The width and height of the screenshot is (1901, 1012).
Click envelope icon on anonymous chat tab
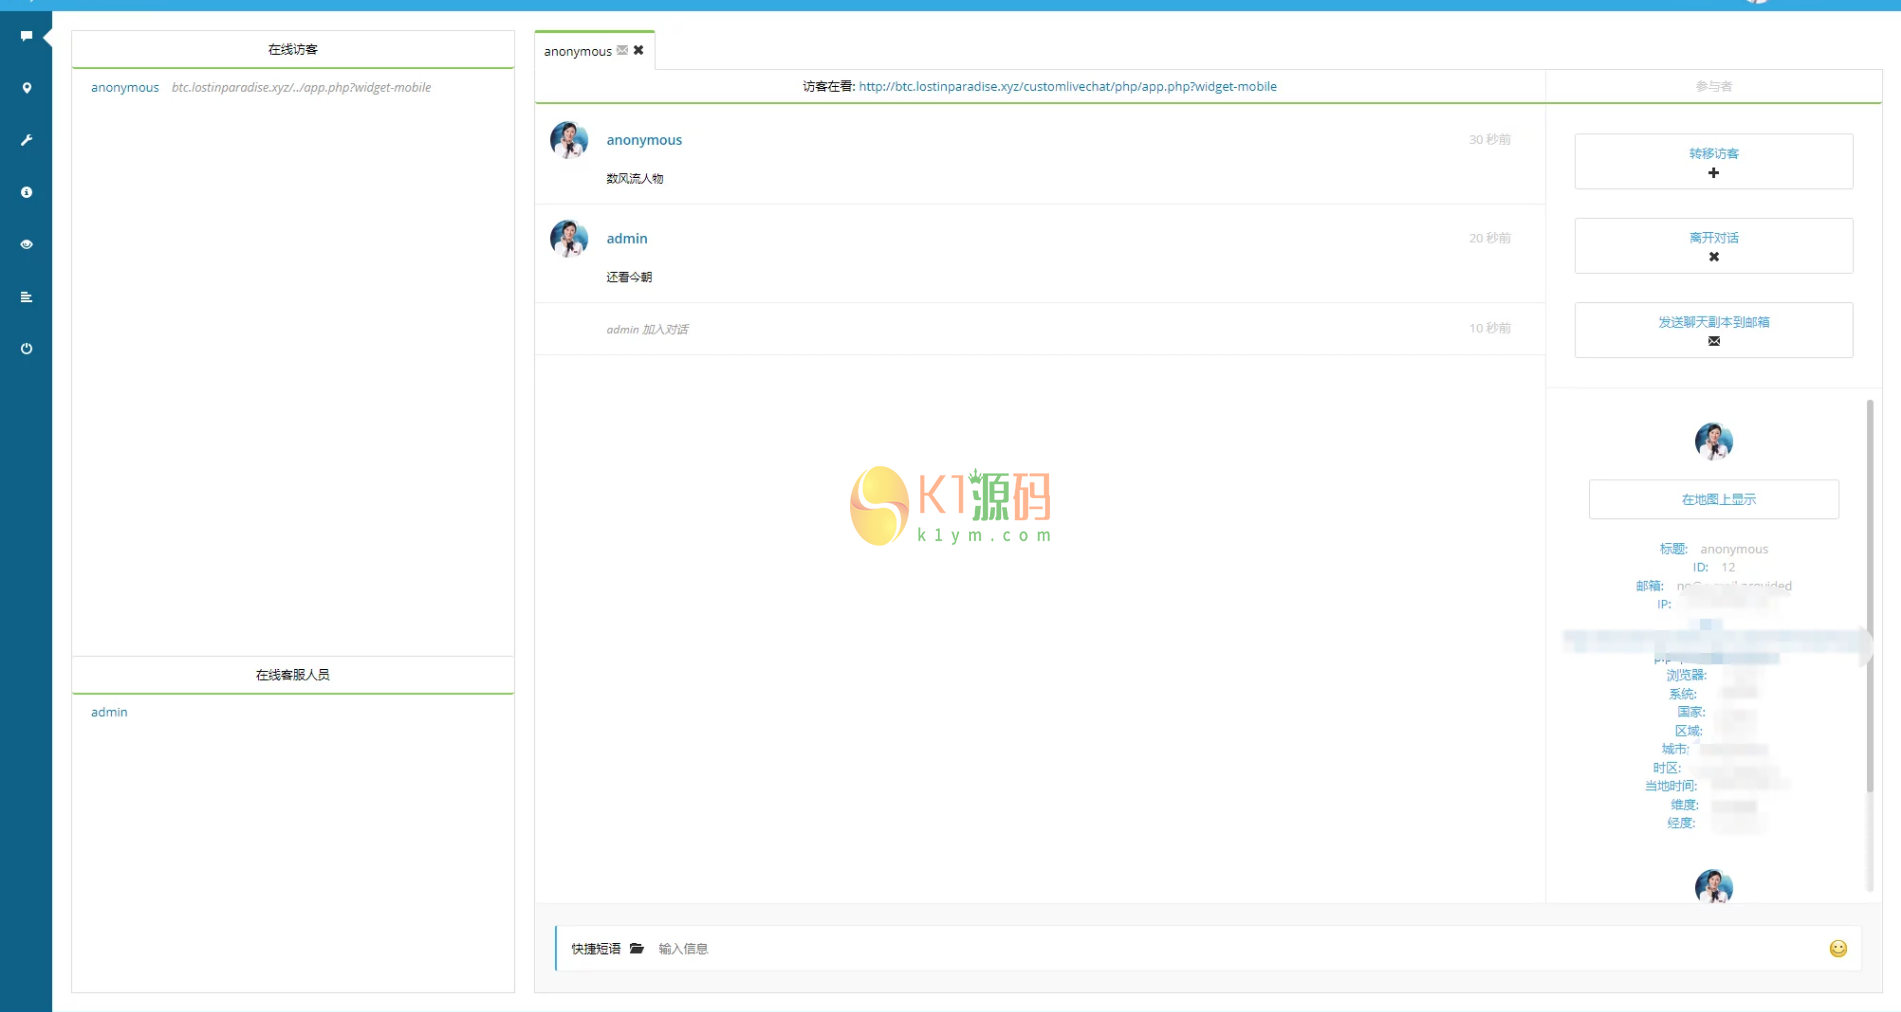pos(622,50)
